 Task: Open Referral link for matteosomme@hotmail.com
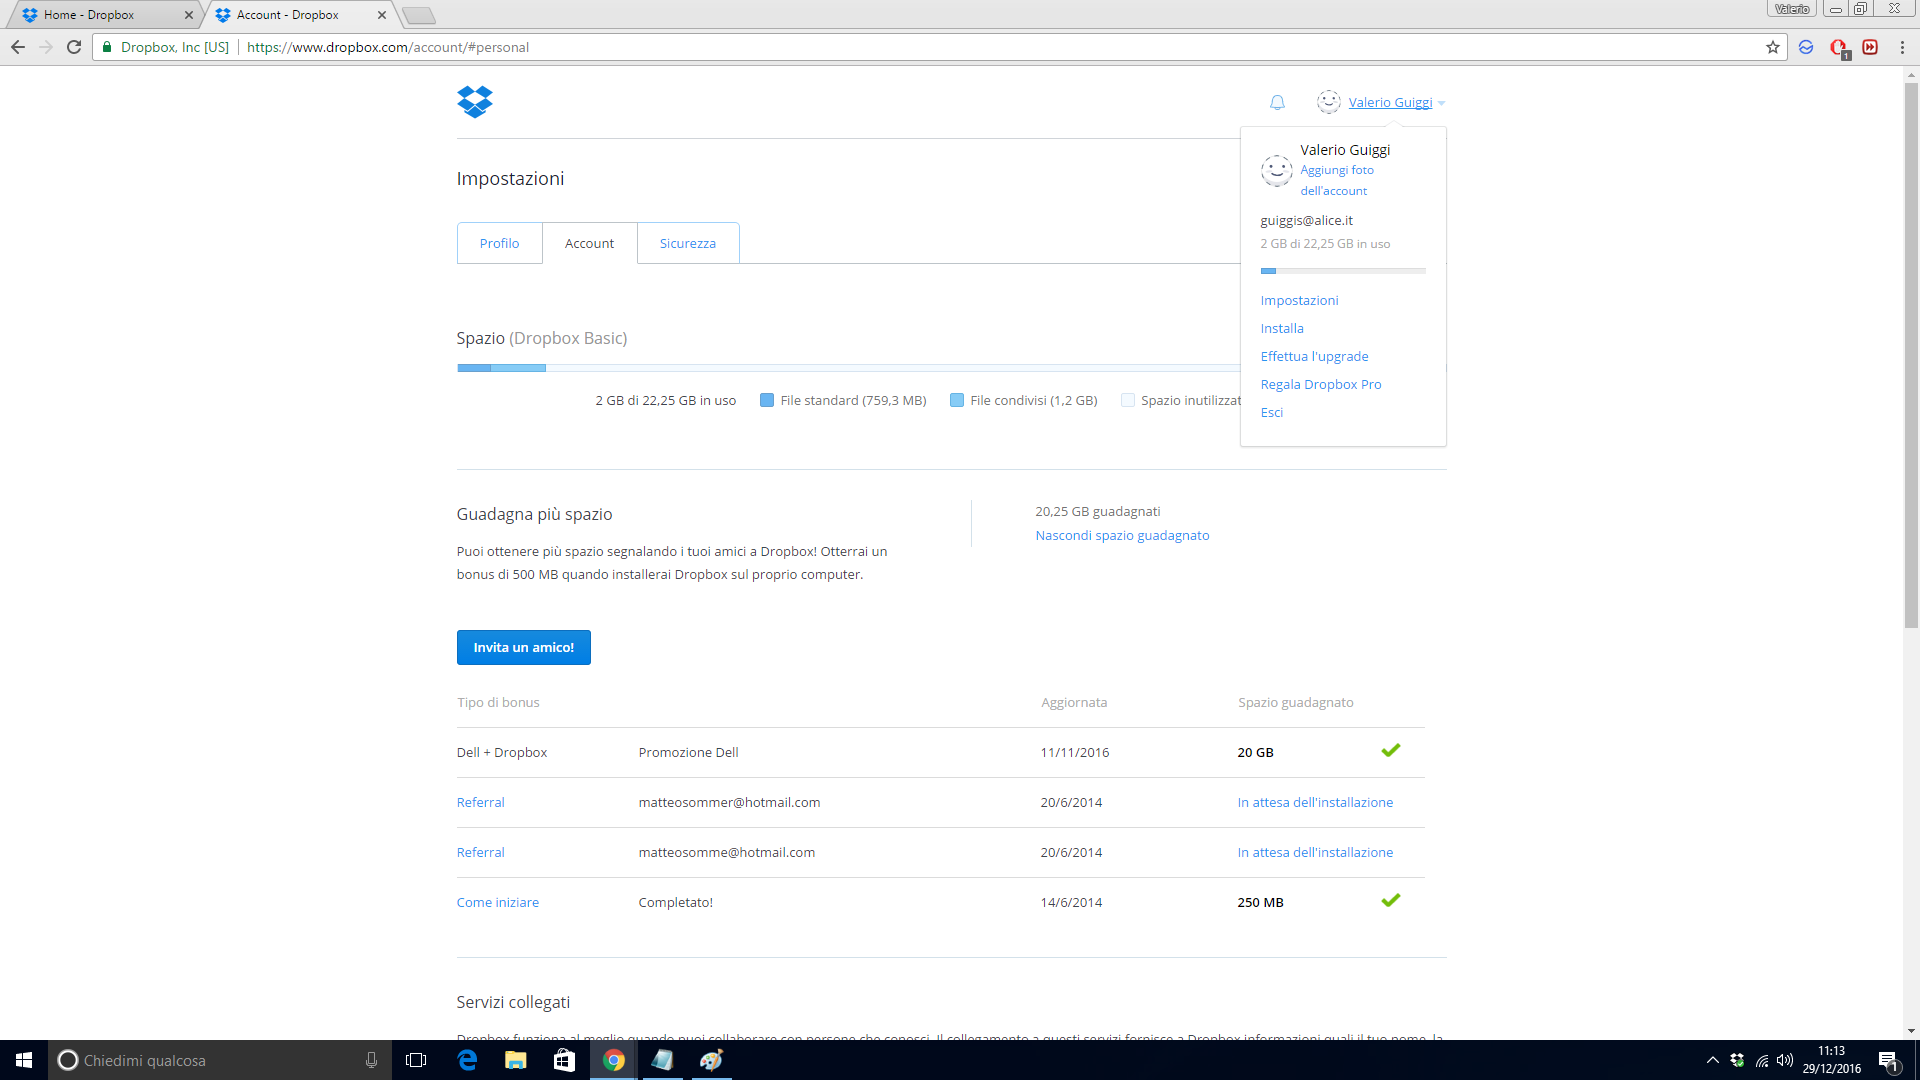(480, 852)
